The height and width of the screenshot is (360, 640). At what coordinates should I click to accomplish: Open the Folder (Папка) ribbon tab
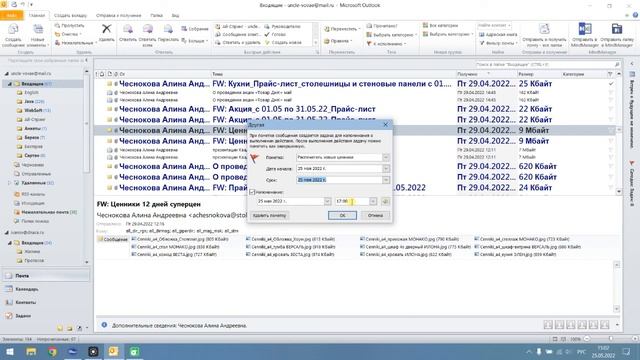pos(156,16)
